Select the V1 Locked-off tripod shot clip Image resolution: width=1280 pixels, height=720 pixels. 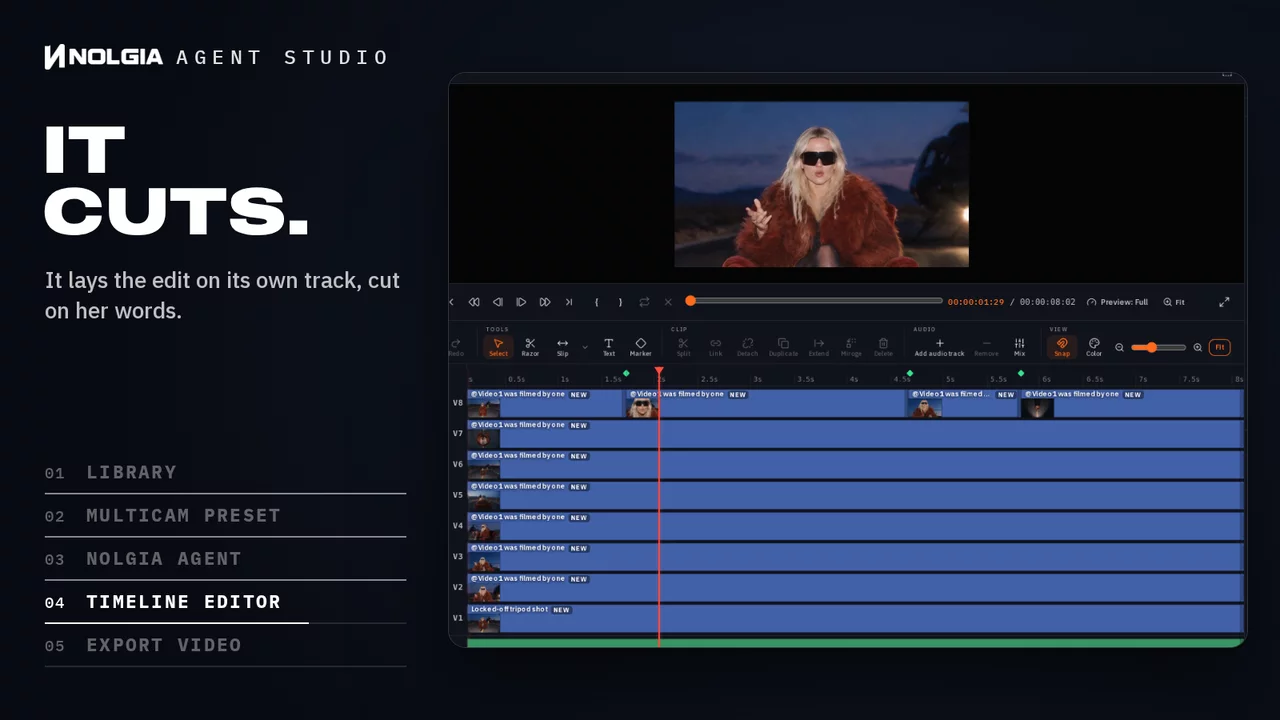click(x=855, y=619)
